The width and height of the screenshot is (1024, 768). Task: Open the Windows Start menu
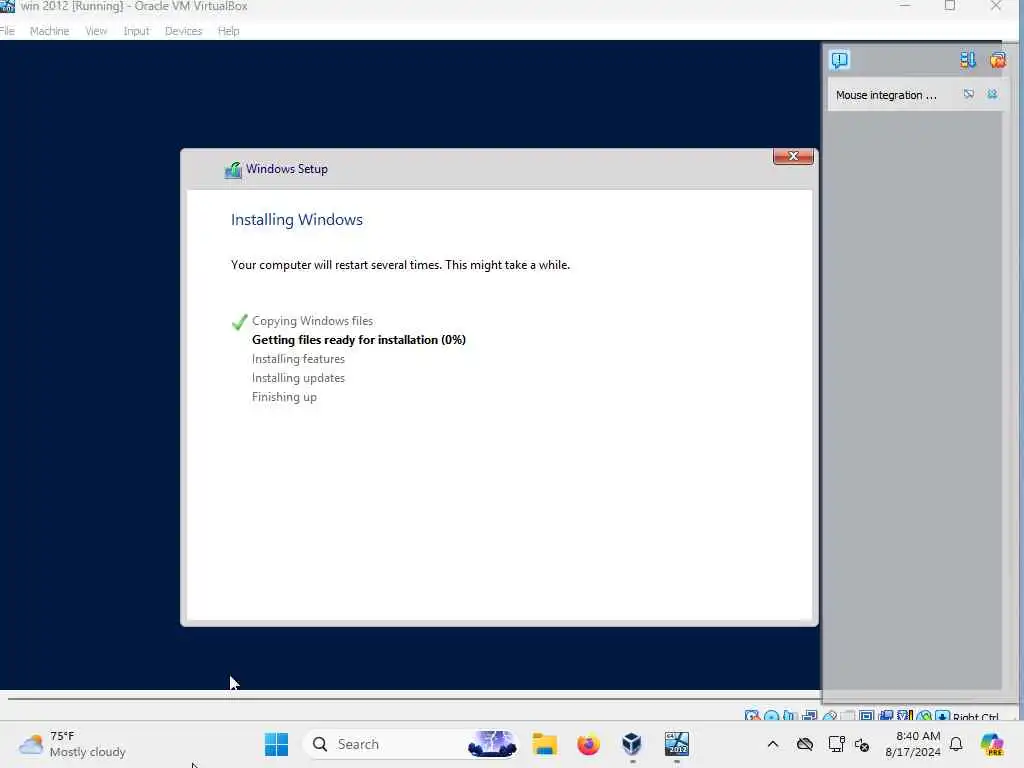(276, 744)
